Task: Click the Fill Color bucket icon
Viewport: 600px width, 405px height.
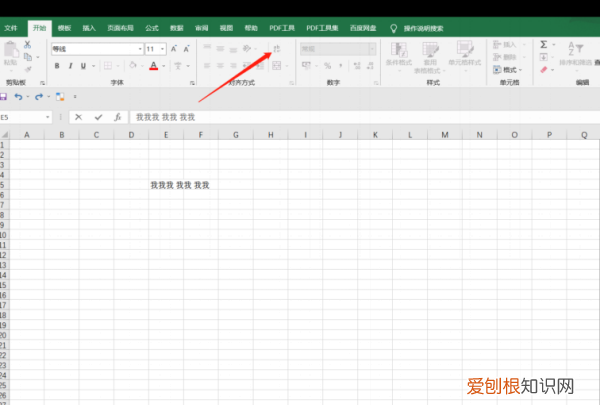Action: [133, 65]
